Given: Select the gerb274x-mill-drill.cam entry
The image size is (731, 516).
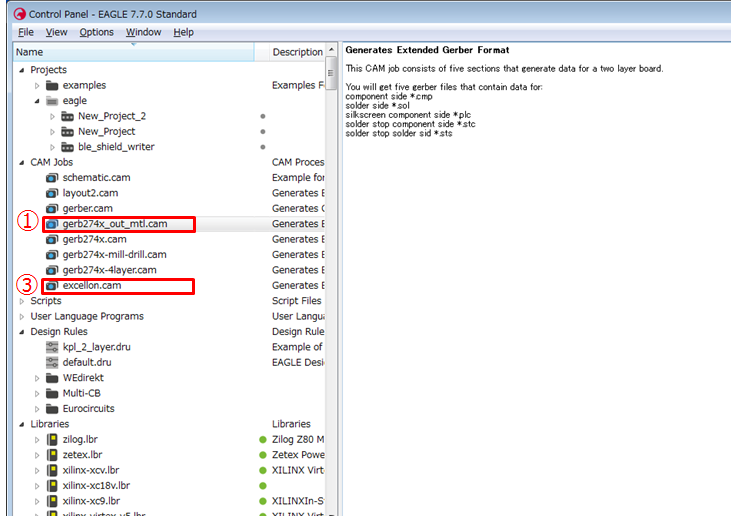Looking at the screenshot, I should tap(114, 255).
